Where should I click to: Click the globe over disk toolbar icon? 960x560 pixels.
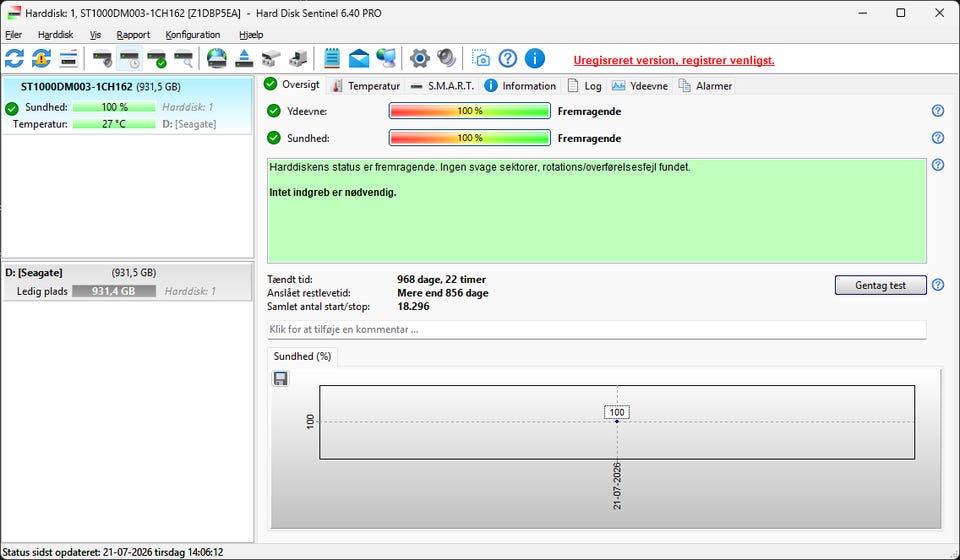[x=217, y=59]
